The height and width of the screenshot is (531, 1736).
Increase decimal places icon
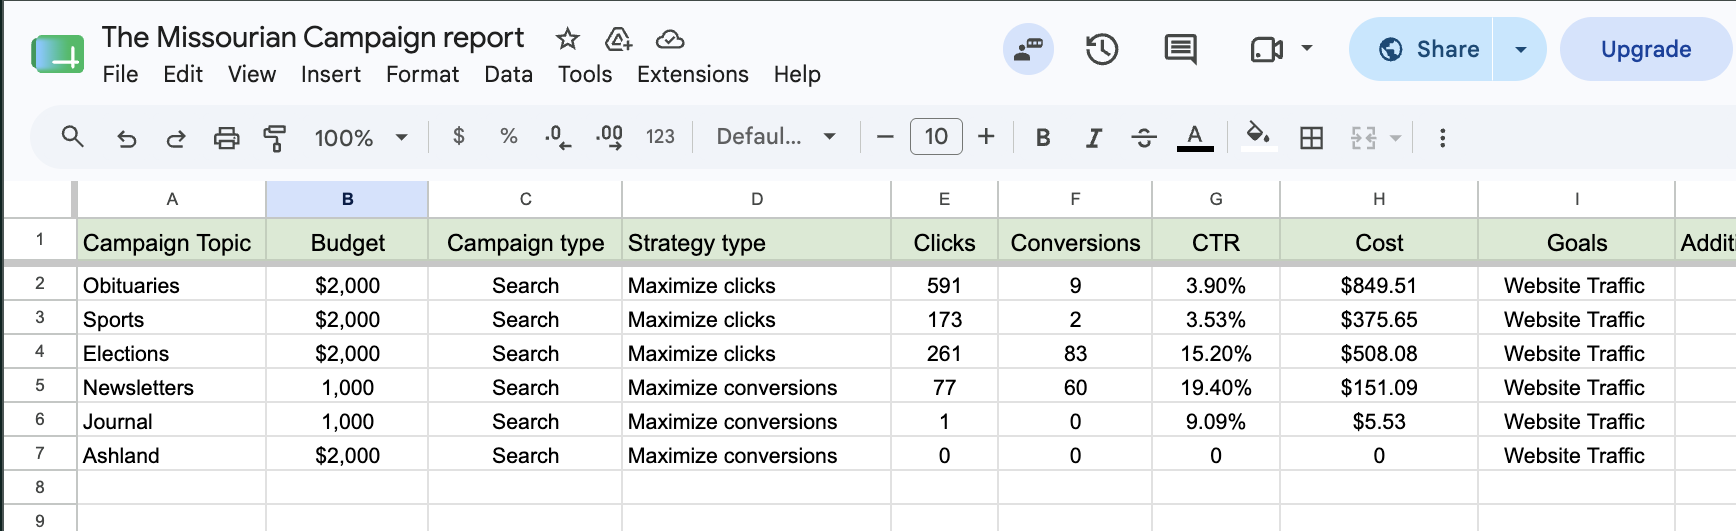tap(609, 137)
